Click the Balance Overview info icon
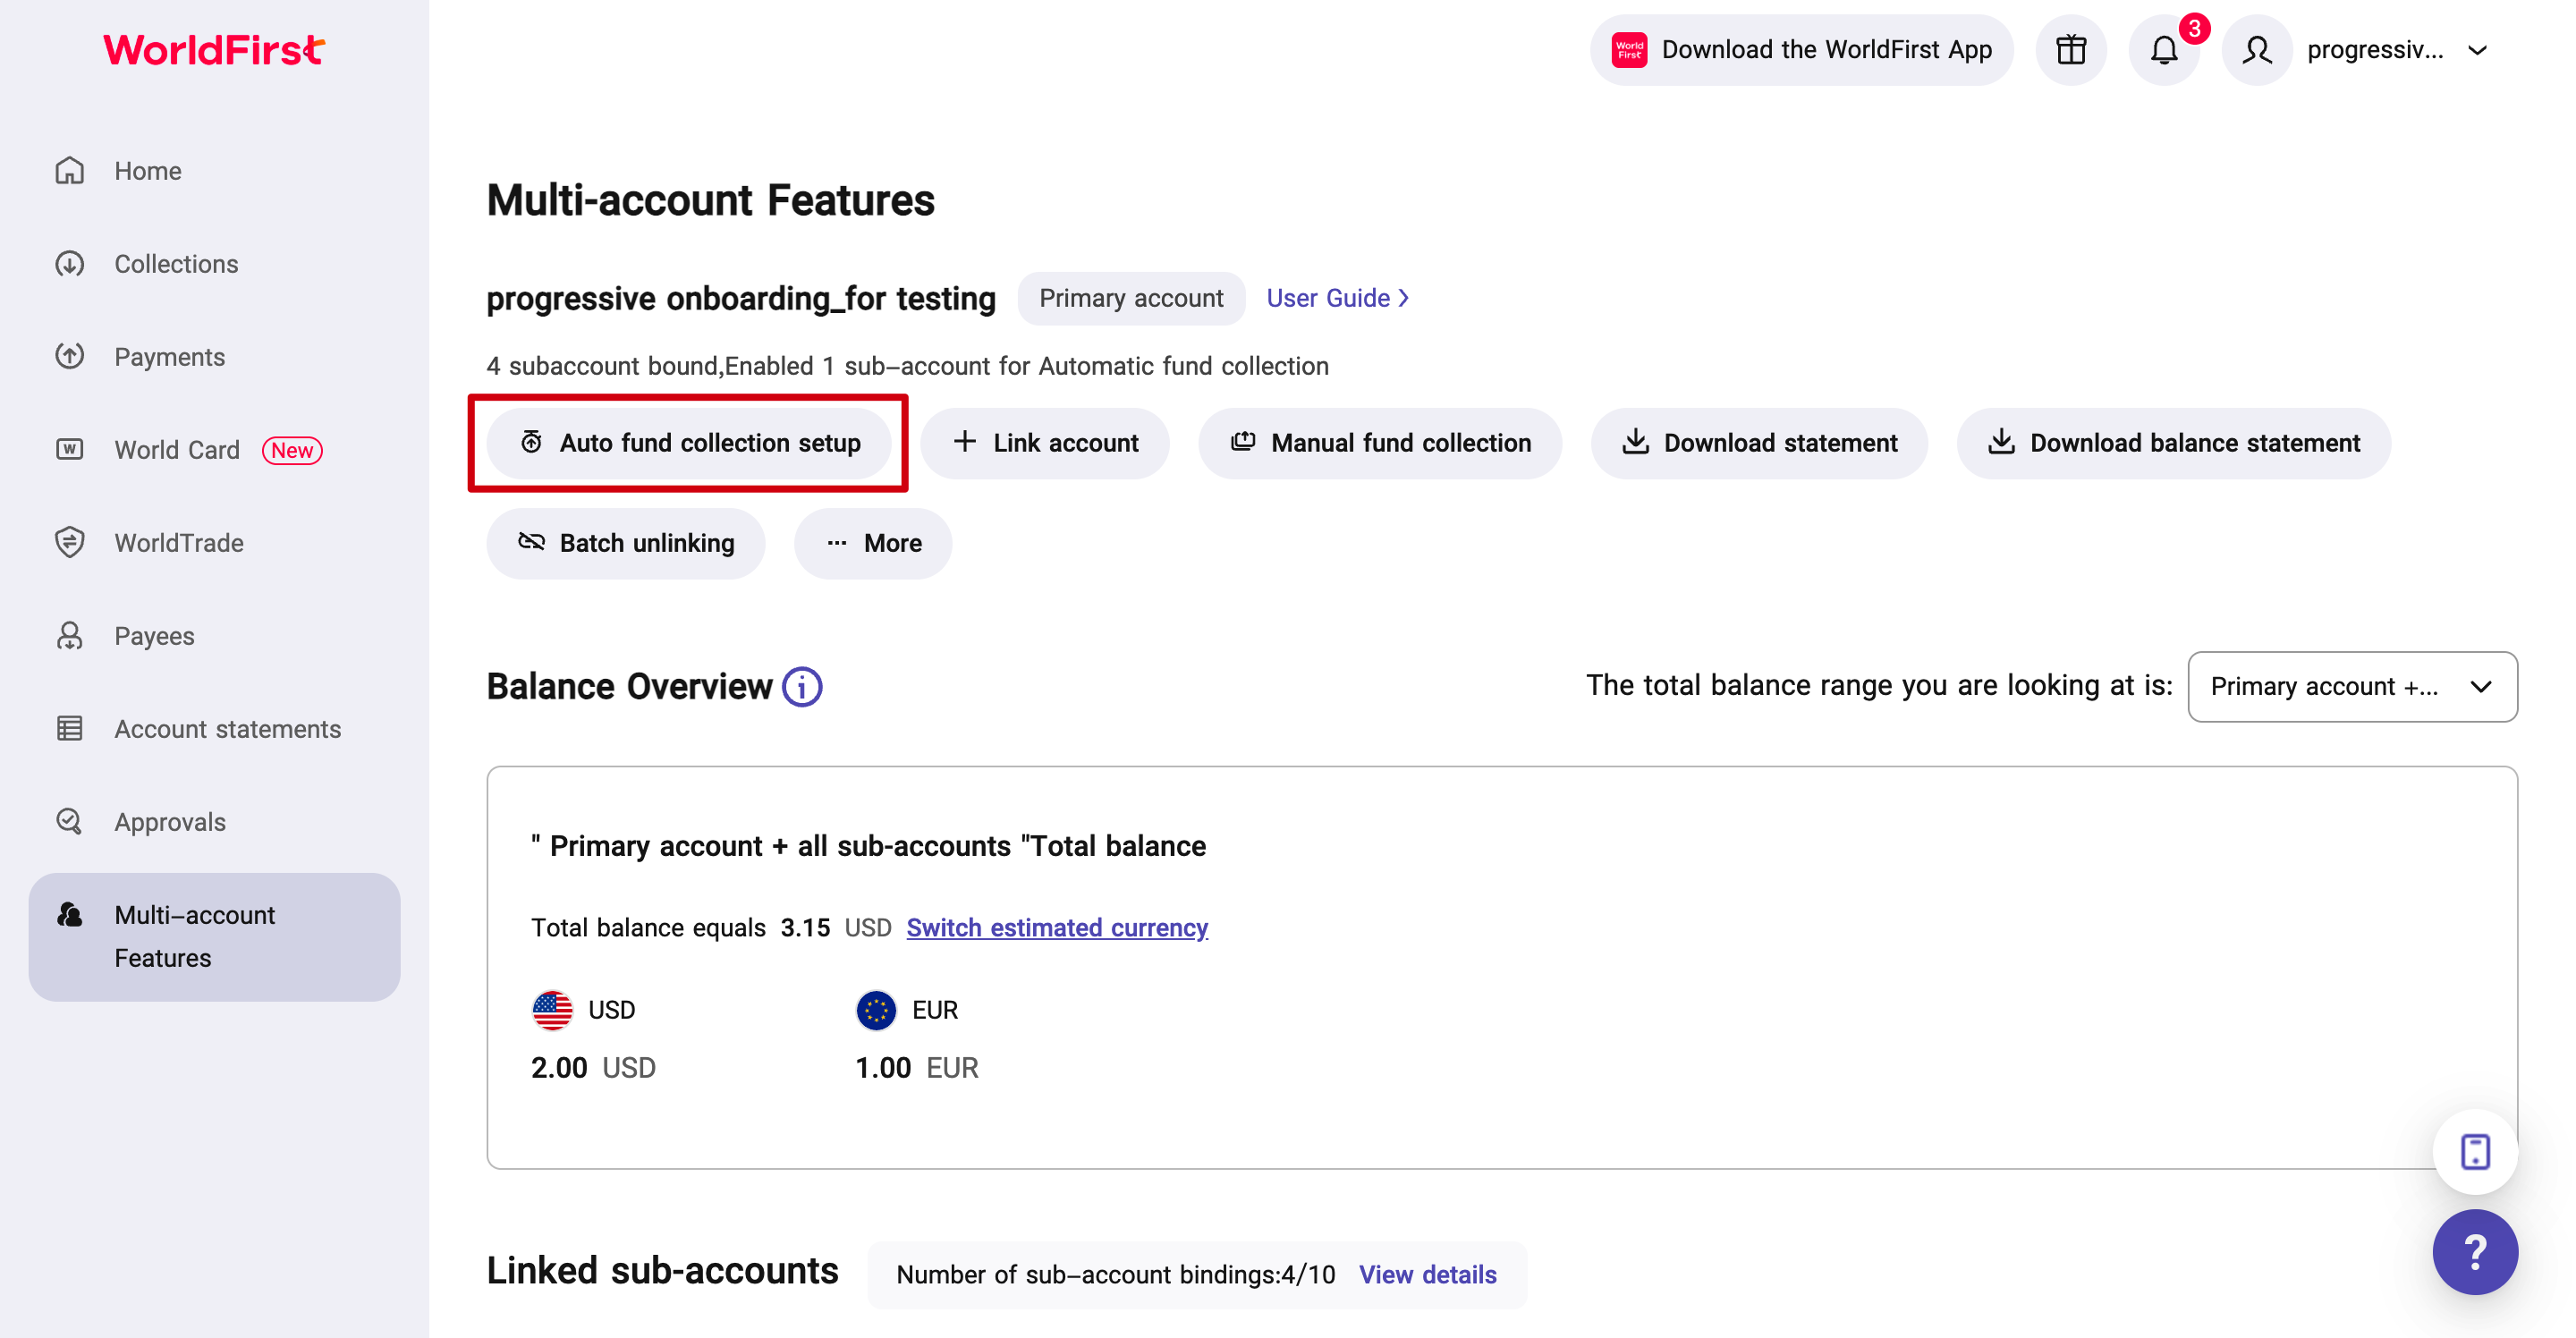The height and width of the screenshot is (1338, 2576). (x=802, y=687)
